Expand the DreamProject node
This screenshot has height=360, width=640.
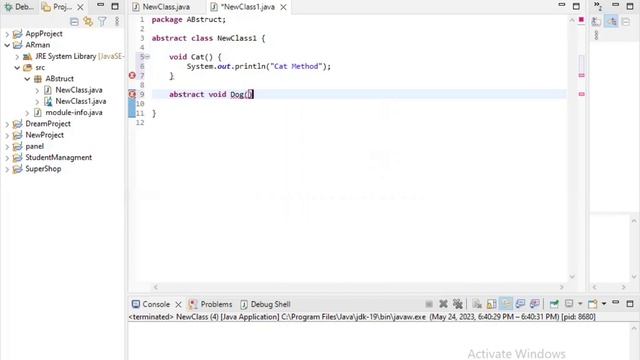coord(7,124)
